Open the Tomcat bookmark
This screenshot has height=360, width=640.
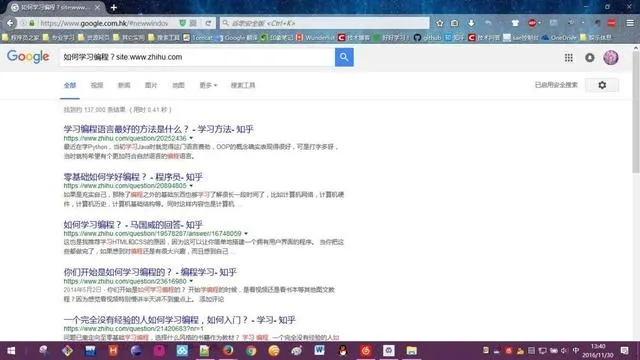(x=198, y=38)
